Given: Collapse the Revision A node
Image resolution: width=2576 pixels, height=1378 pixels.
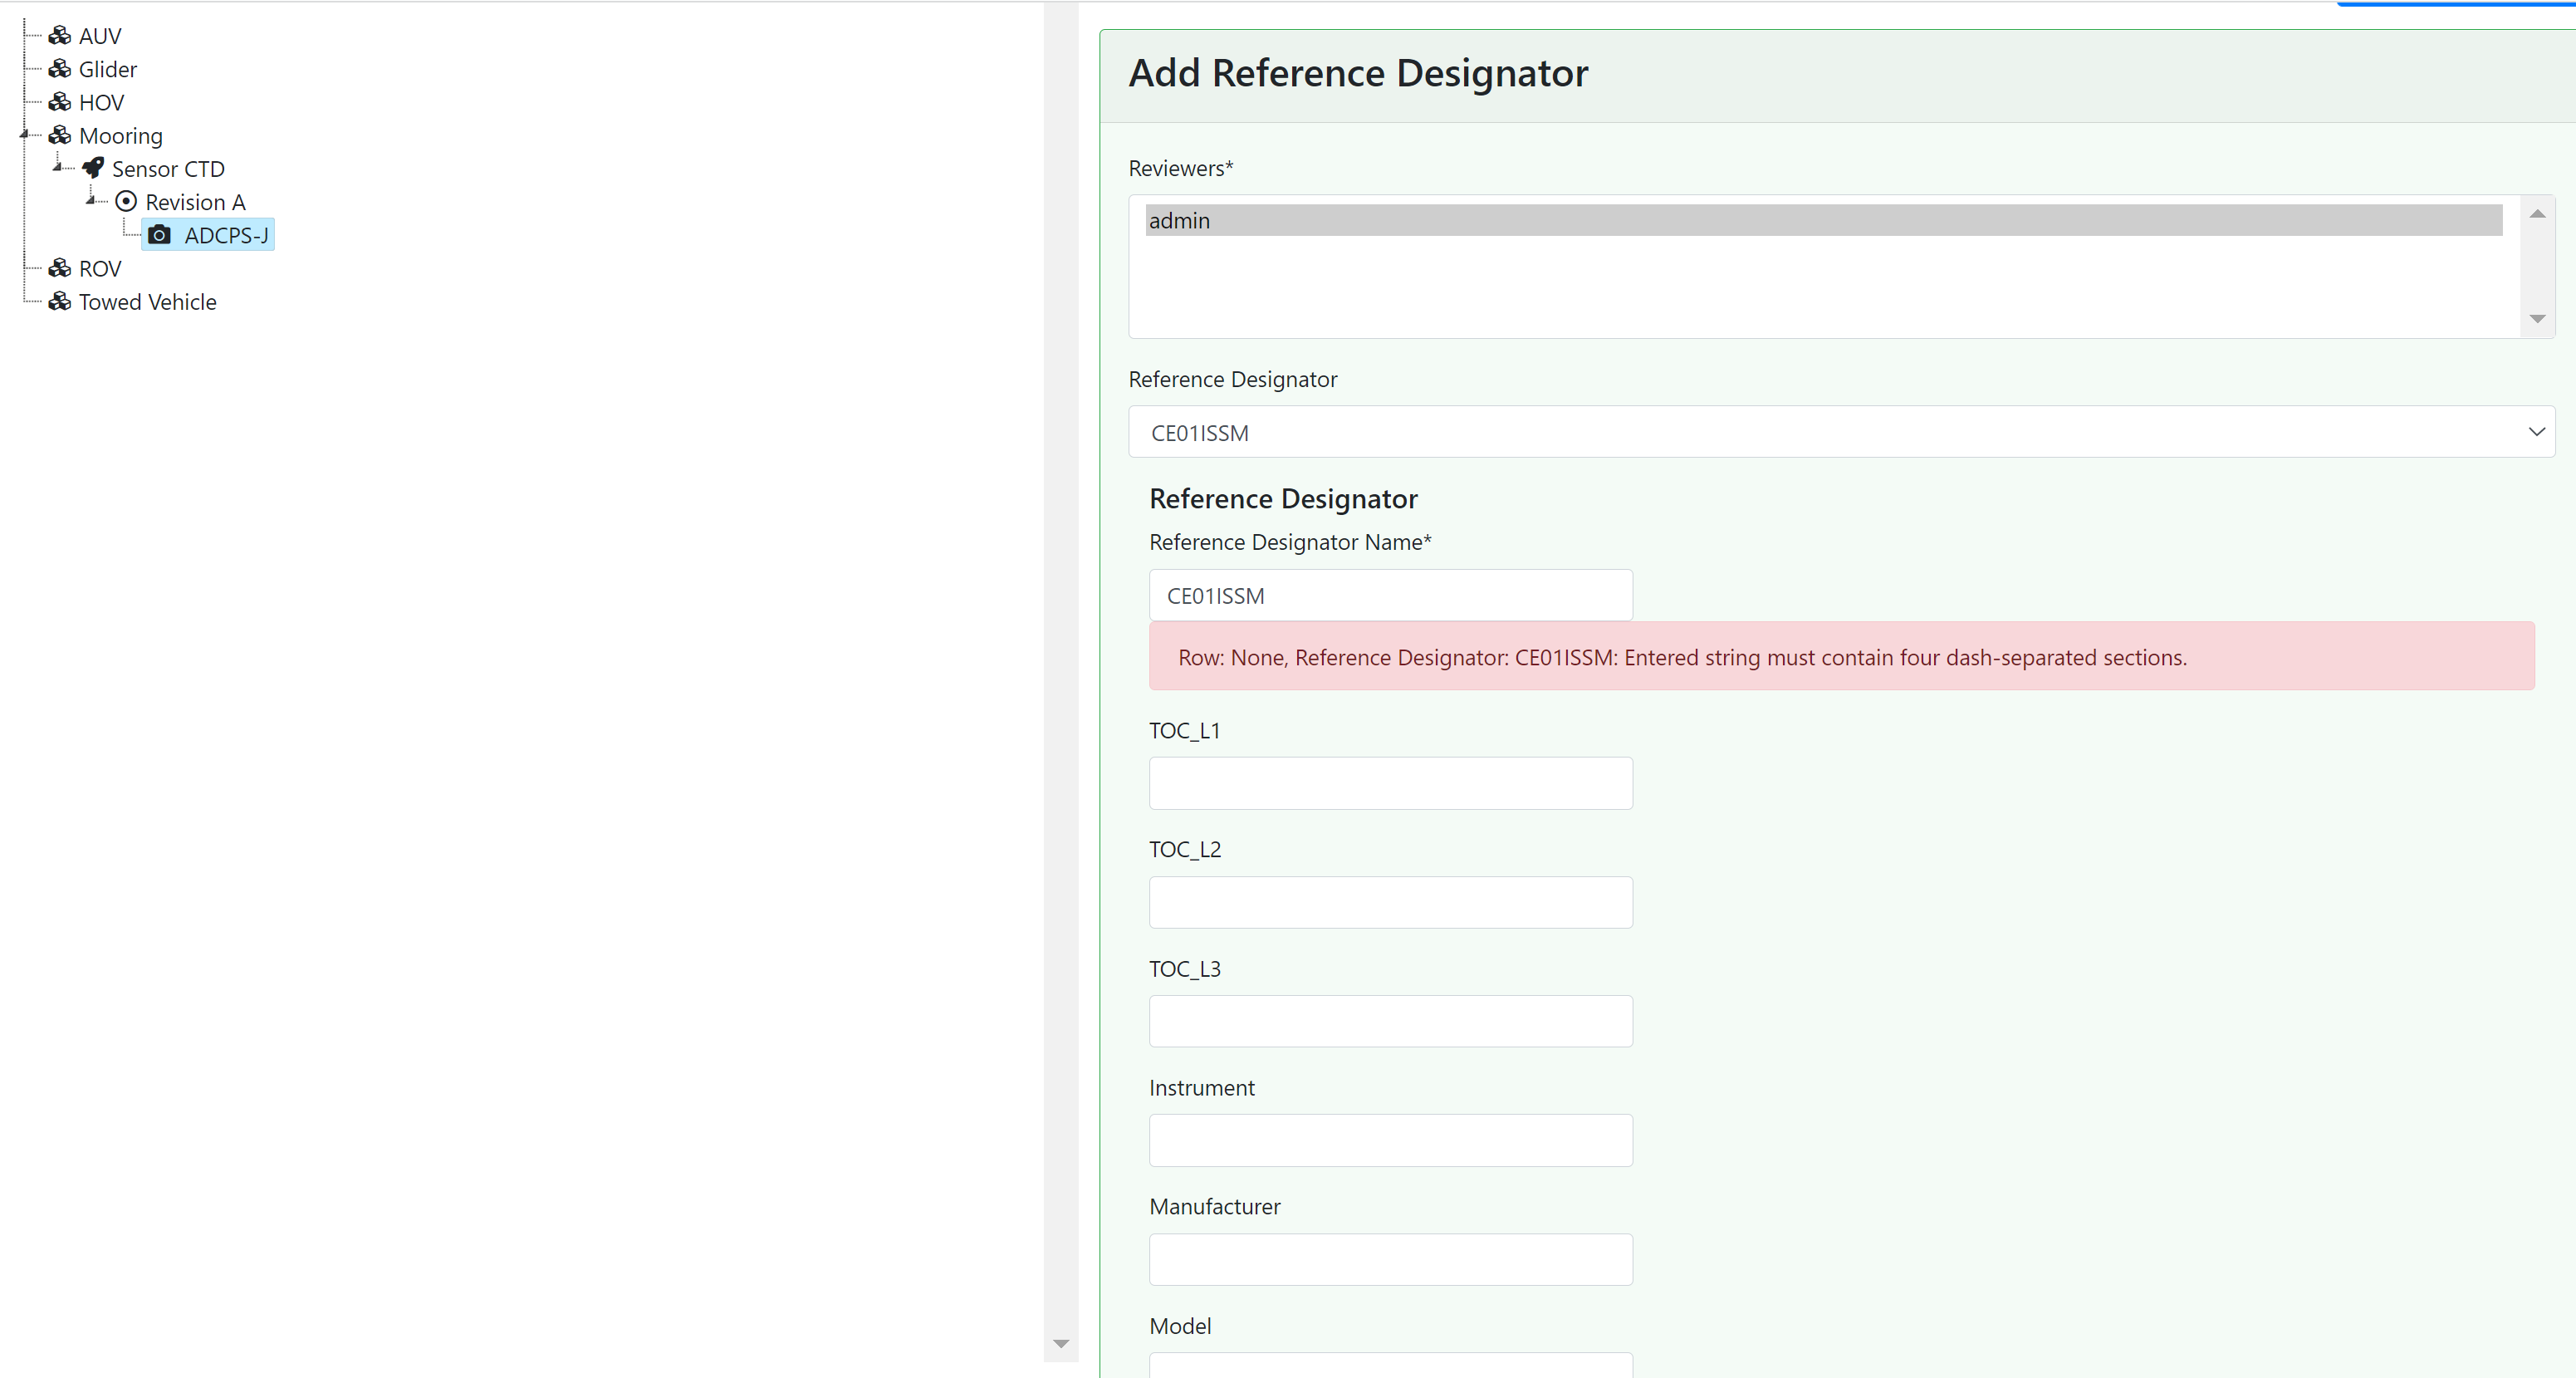Looking at the screenshot, I should point(91,201).
